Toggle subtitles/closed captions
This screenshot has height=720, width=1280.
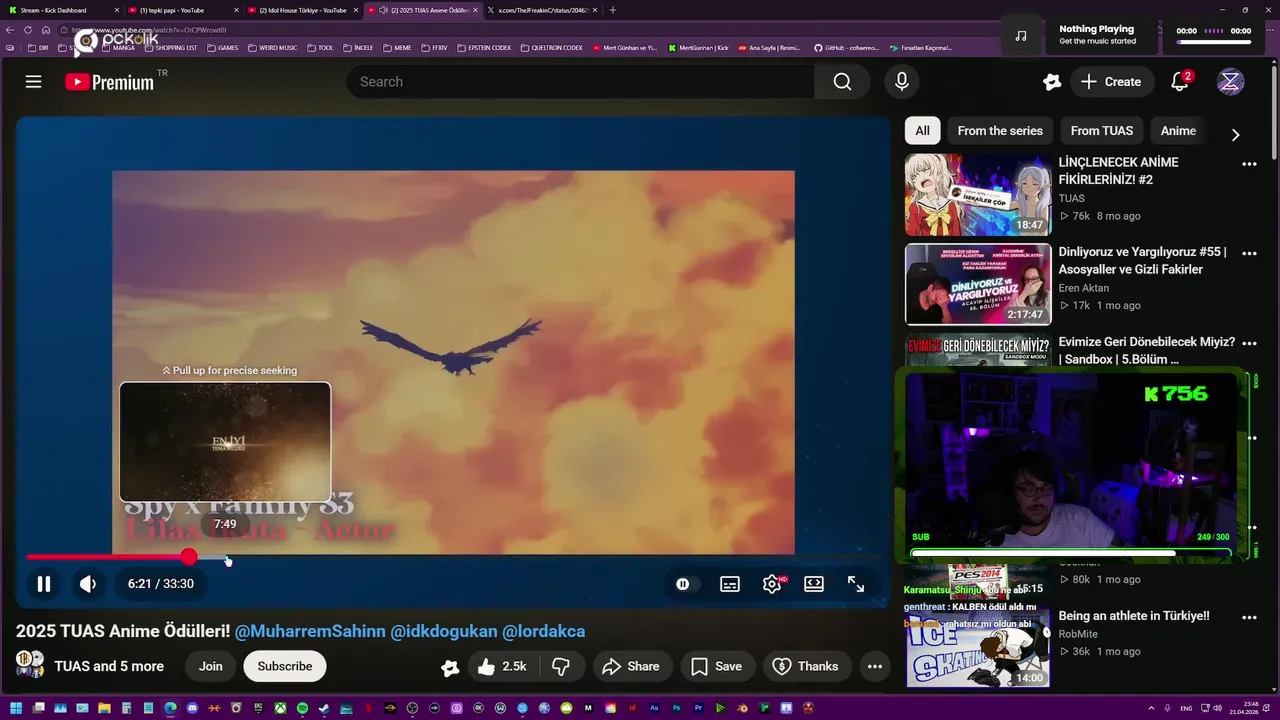(x=730, y=584)
